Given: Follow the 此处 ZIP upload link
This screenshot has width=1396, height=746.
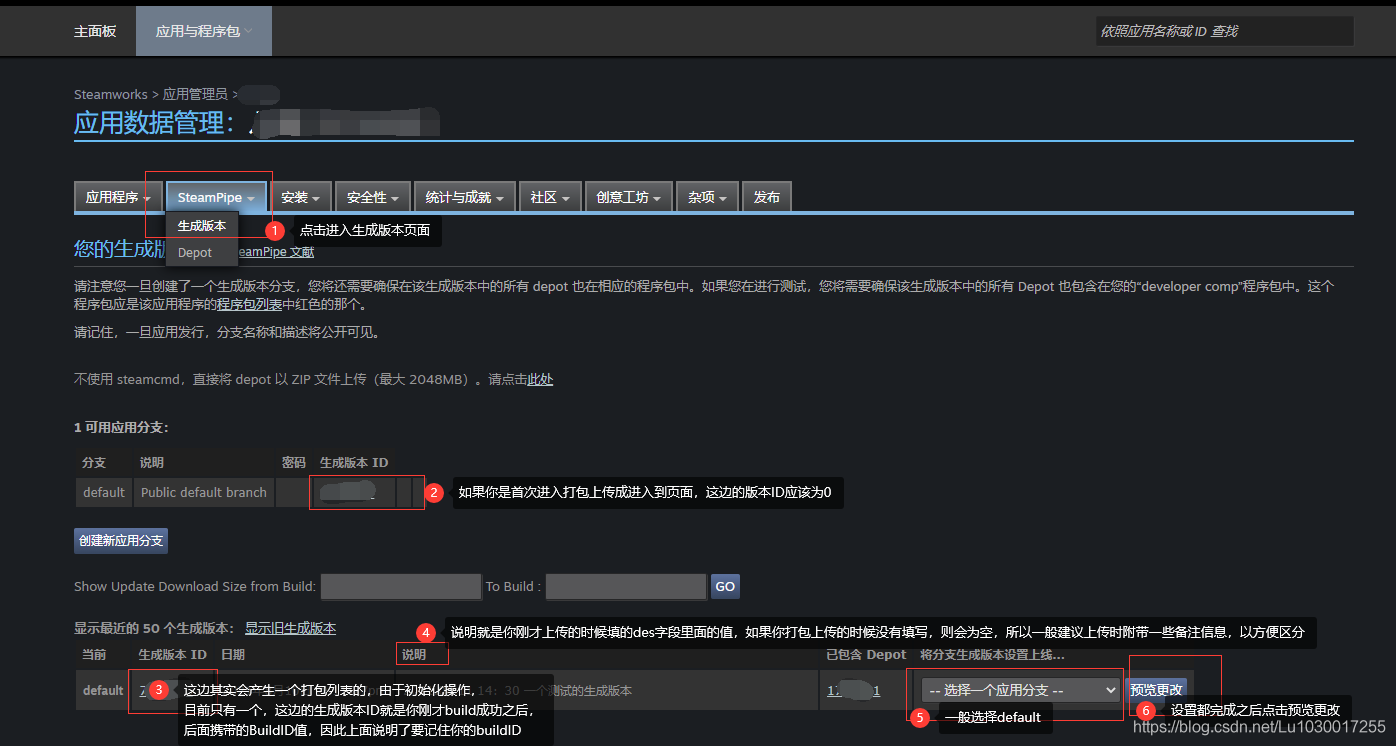Looking at the screenshot, I should pos(540,379).
